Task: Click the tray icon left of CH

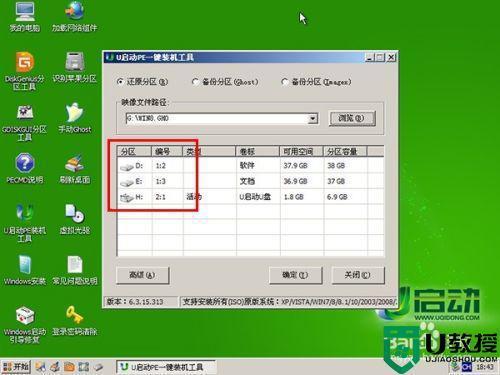Action: coord(455,367)
